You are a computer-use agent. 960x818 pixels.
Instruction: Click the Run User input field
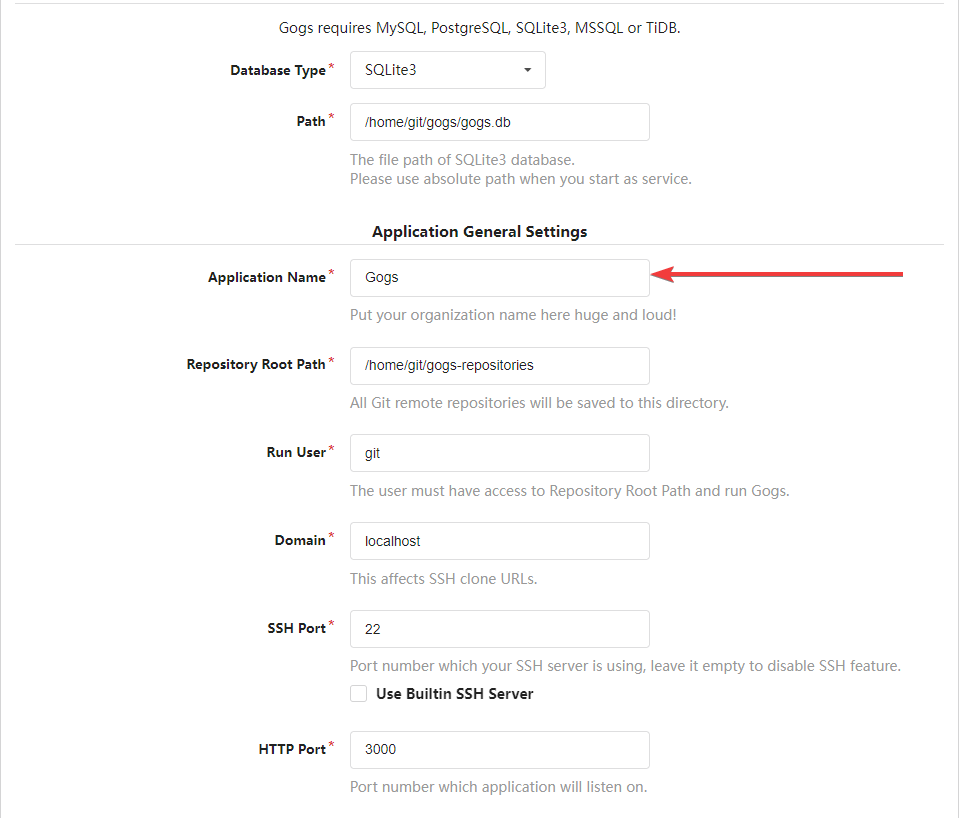(500, 453)
